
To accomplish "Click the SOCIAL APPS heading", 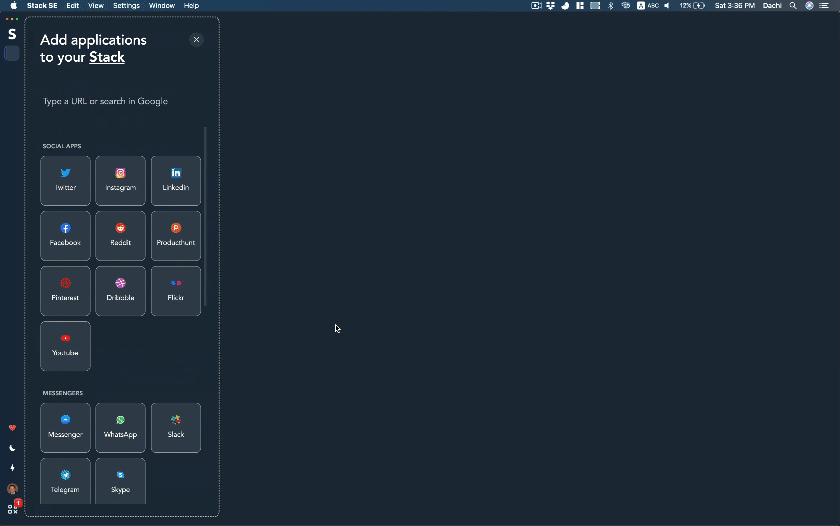I will [x=62, y=146].
